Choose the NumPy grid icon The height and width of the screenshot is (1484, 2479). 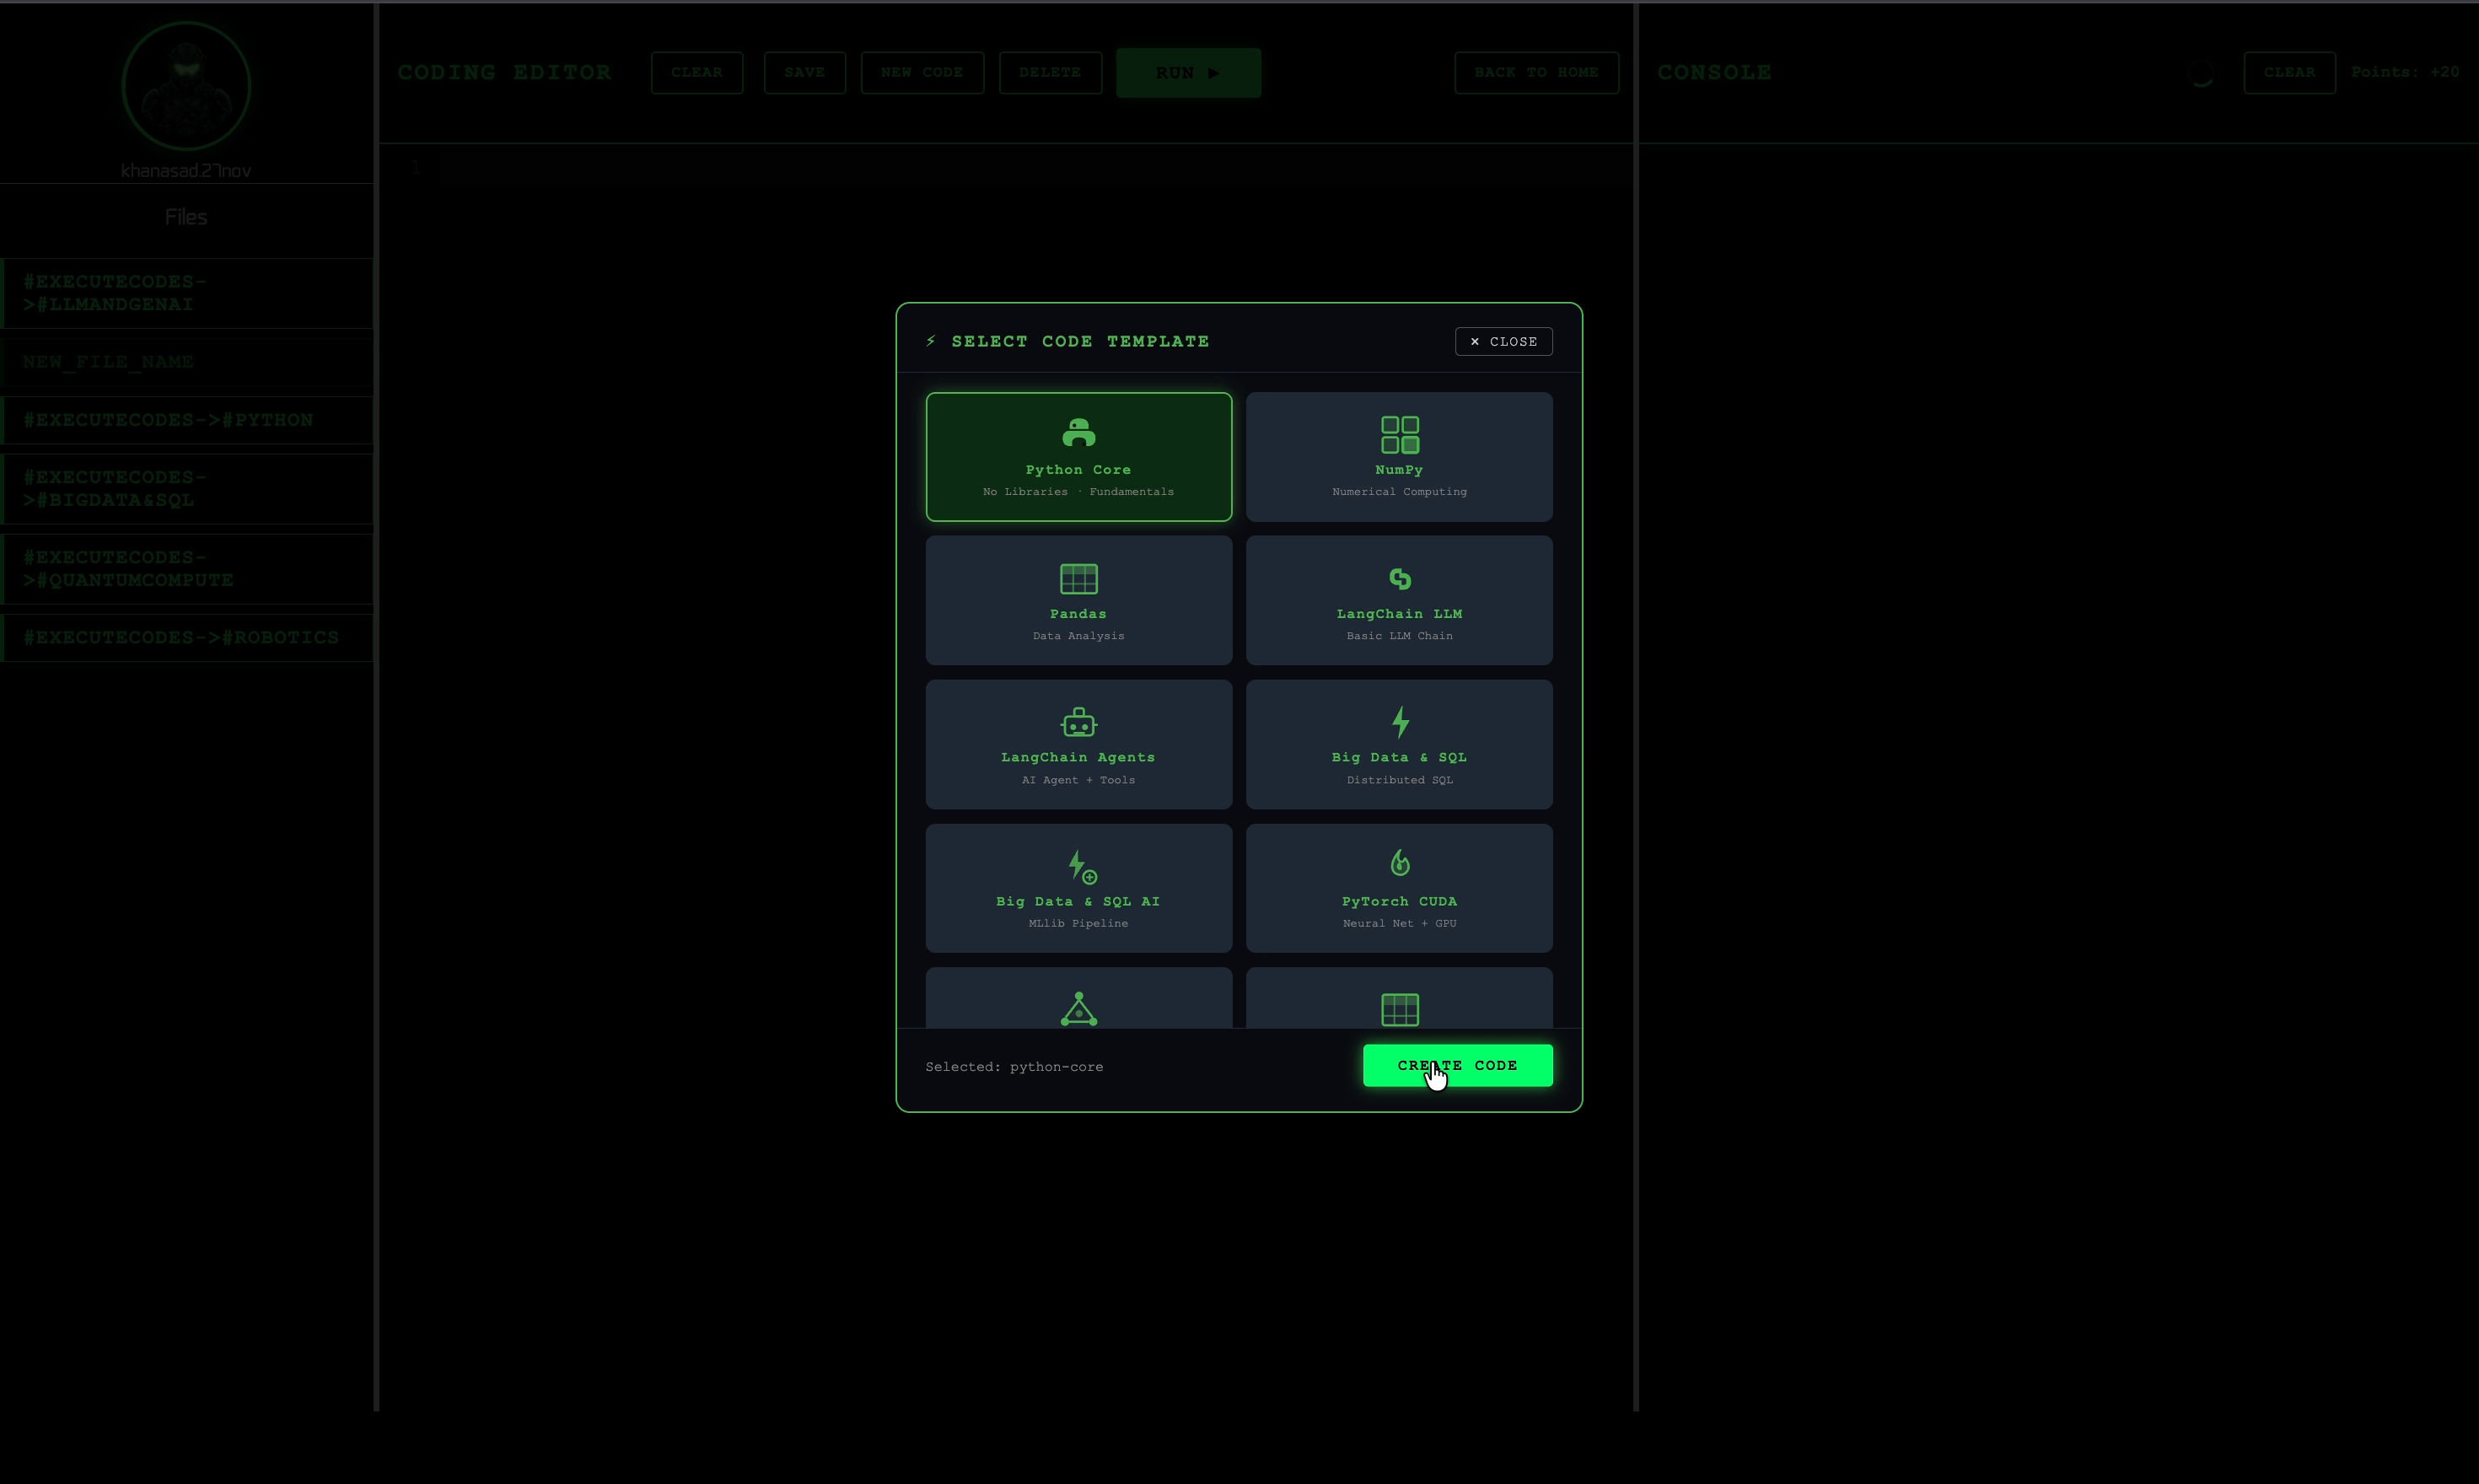coord(1399,435)
